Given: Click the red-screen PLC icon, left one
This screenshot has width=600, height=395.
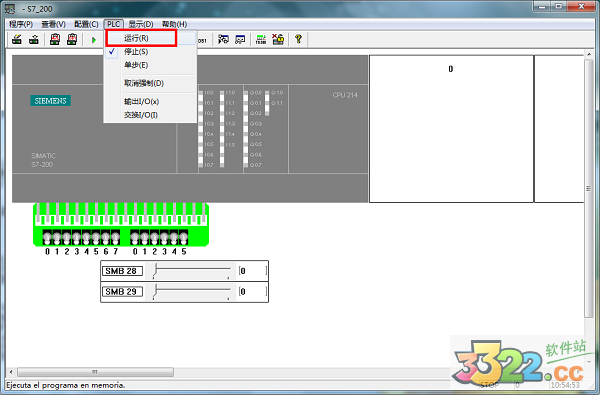Looking at the screenshot, I should 55,39.
